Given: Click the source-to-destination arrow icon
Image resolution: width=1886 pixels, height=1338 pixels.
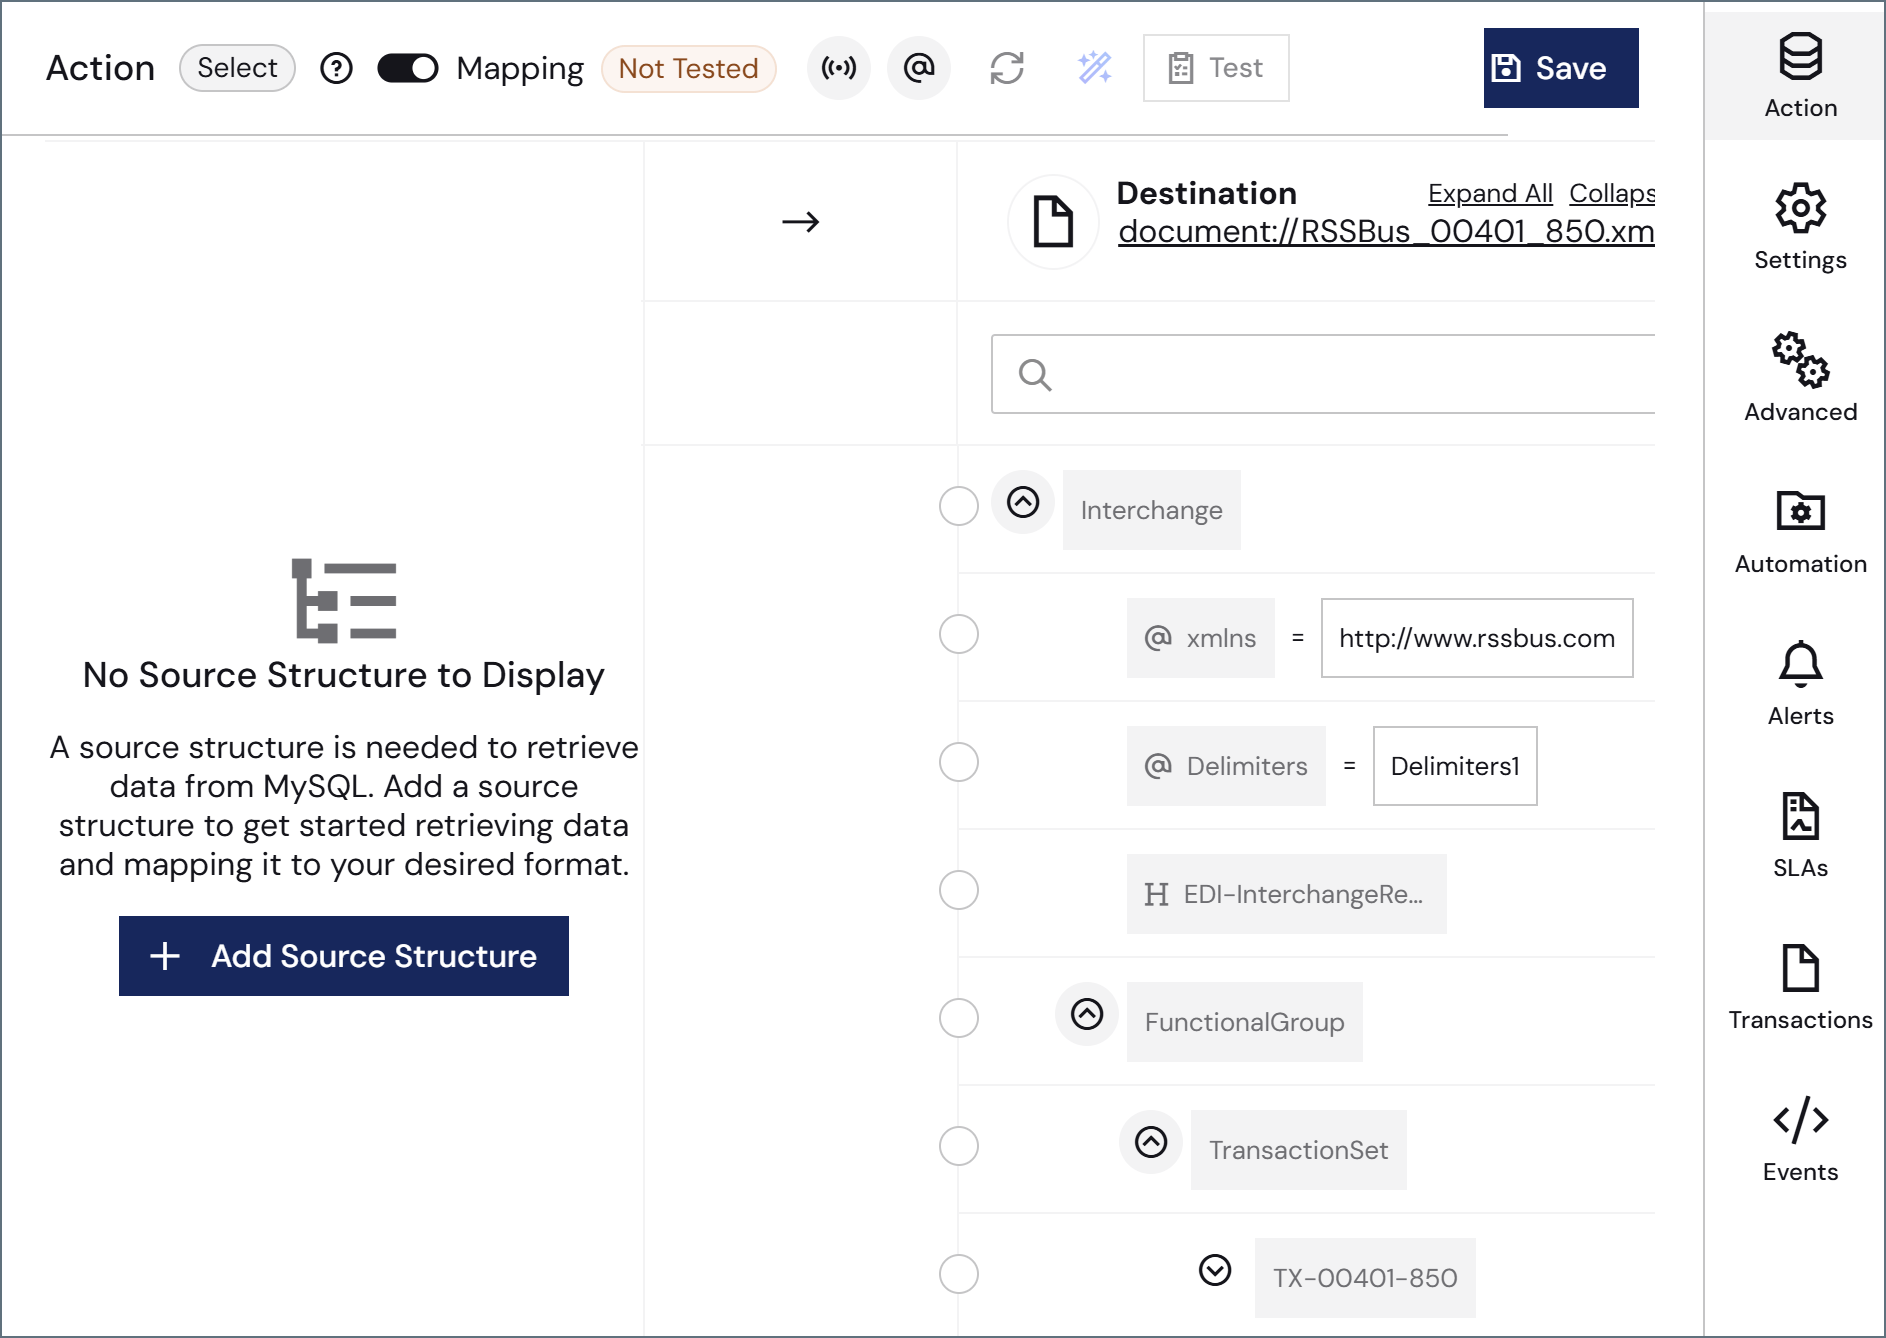Looking at the screenshot, I should click(x=800, y=222).
